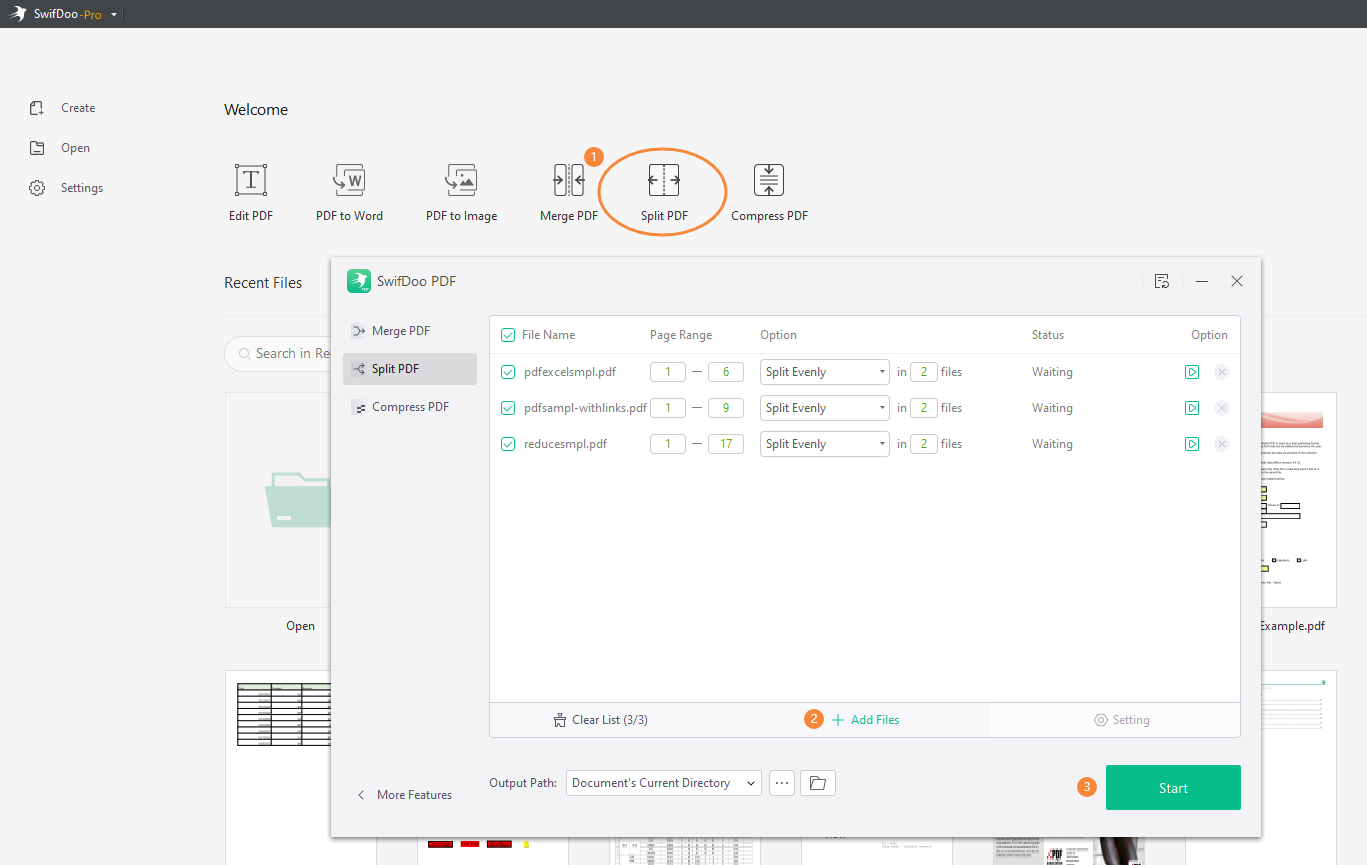This screenshot has height=865, width=1367.
Task: Uncheck pdfsampl-withlinks.pdf checkbox
Action: 508,408
